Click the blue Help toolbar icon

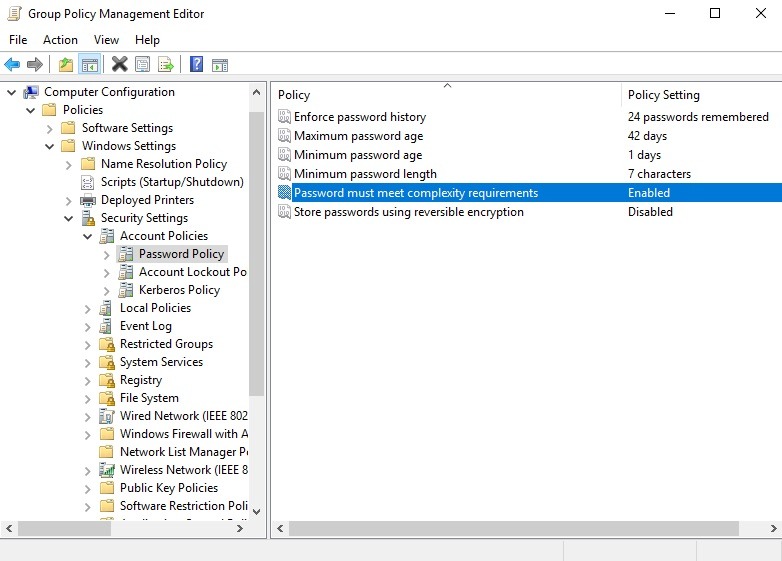point(196,65)
